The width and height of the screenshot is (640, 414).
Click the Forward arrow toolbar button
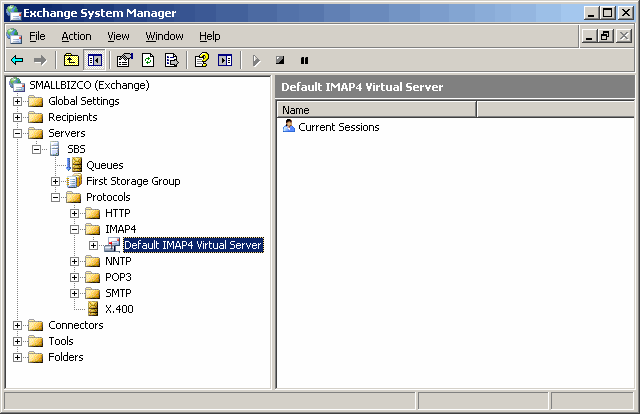pos(40,60)
